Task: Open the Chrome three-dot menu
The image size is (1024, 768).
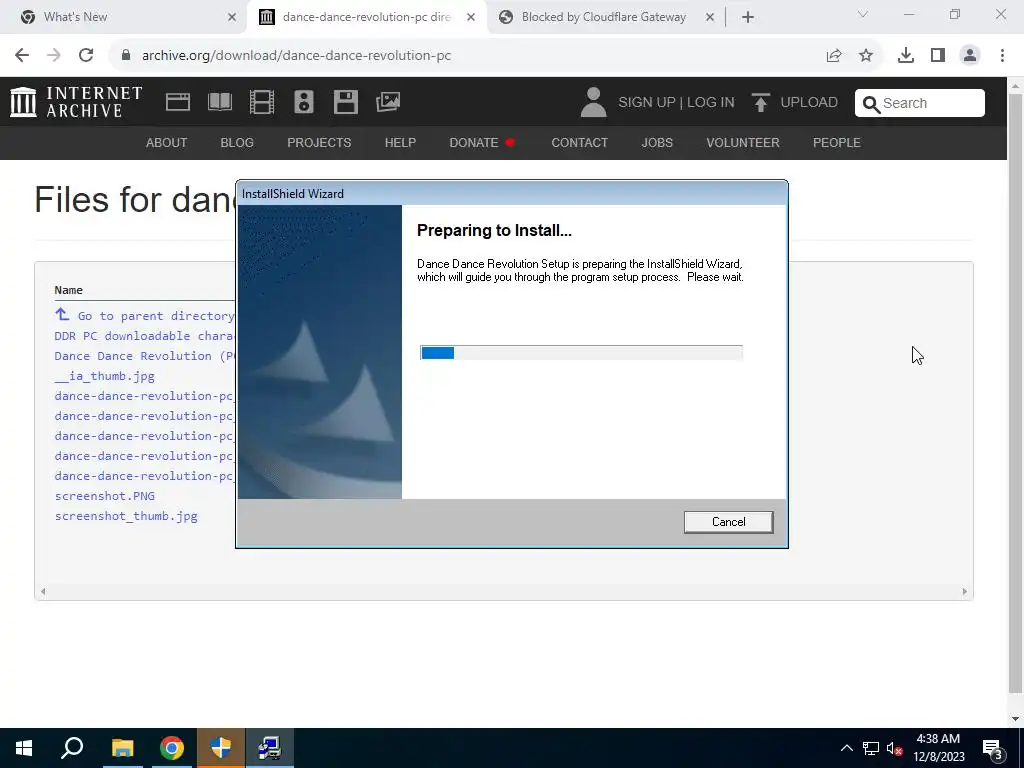Action: point(1002,56)
